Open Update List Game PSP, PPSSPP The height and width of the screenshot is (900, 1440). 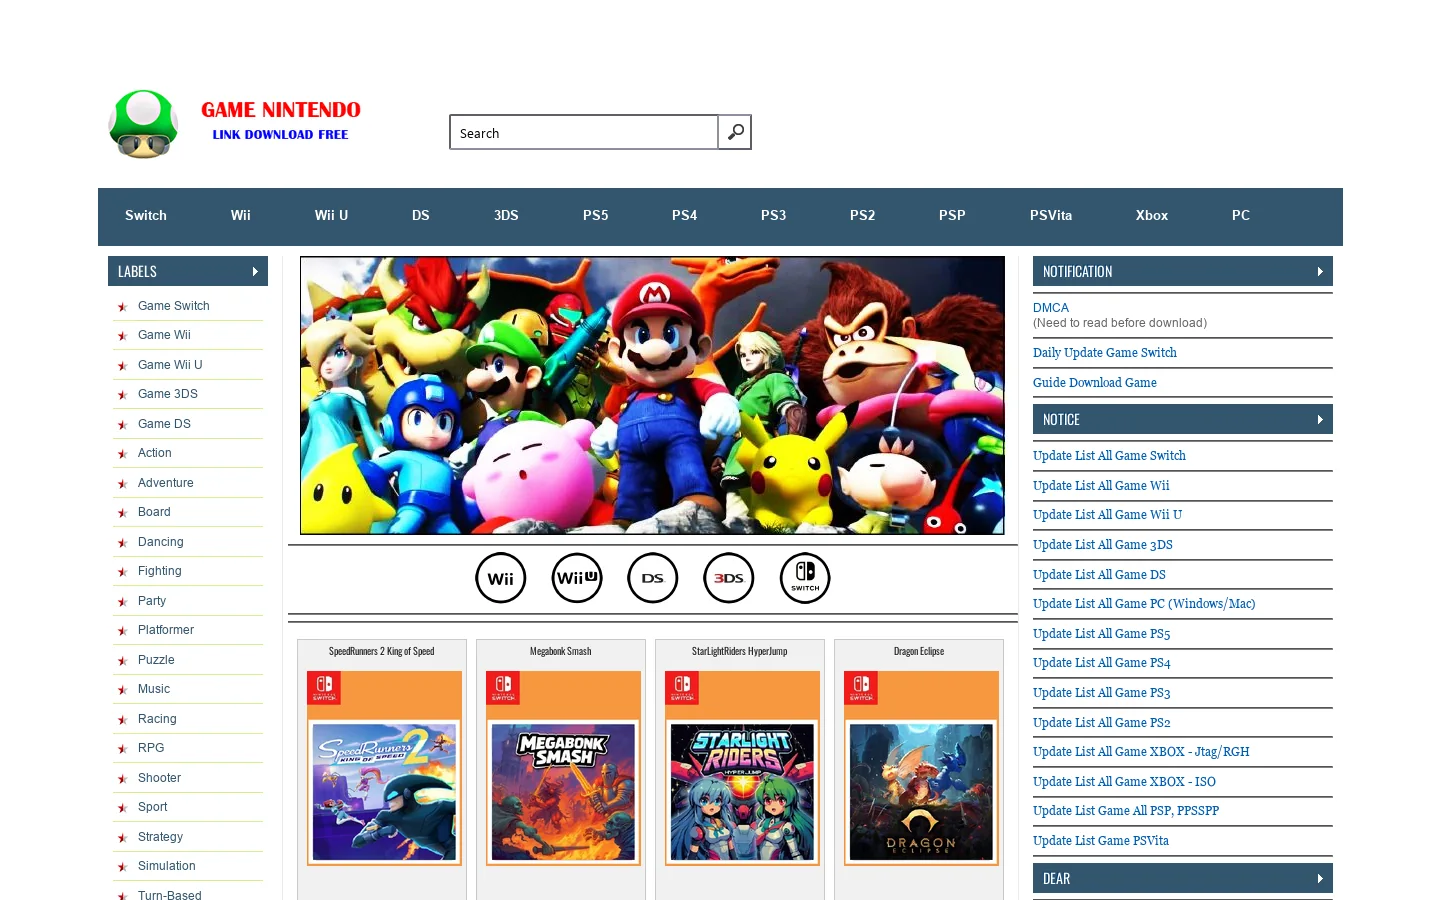(1126, 811)
